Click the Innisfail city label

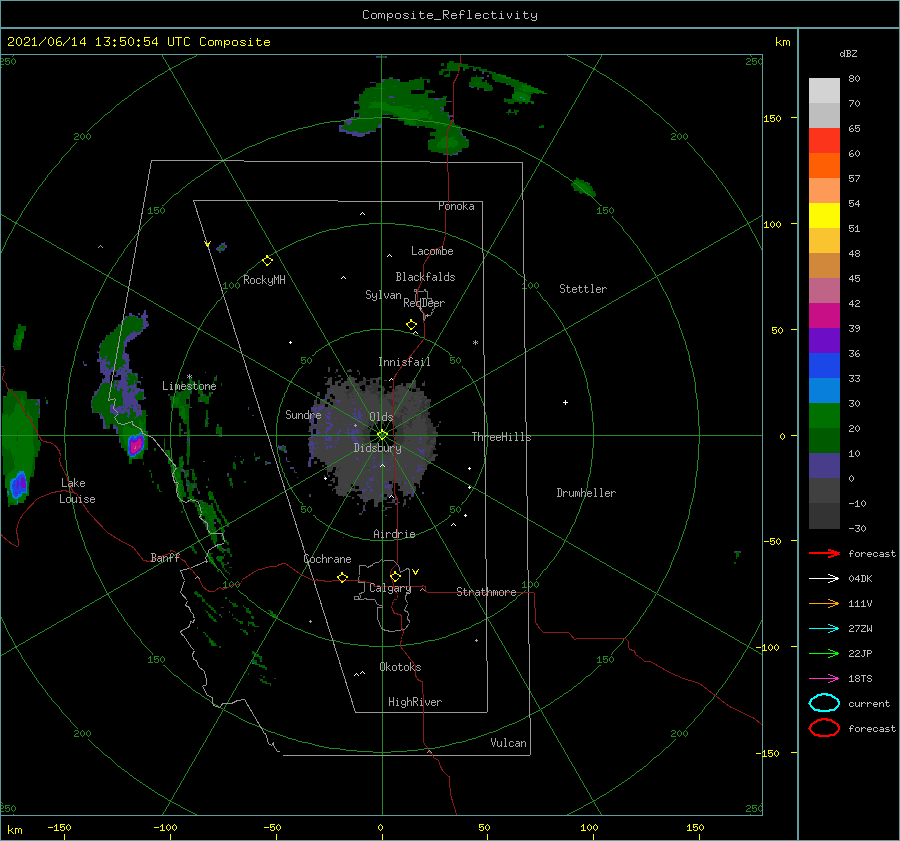pos(404,362)
